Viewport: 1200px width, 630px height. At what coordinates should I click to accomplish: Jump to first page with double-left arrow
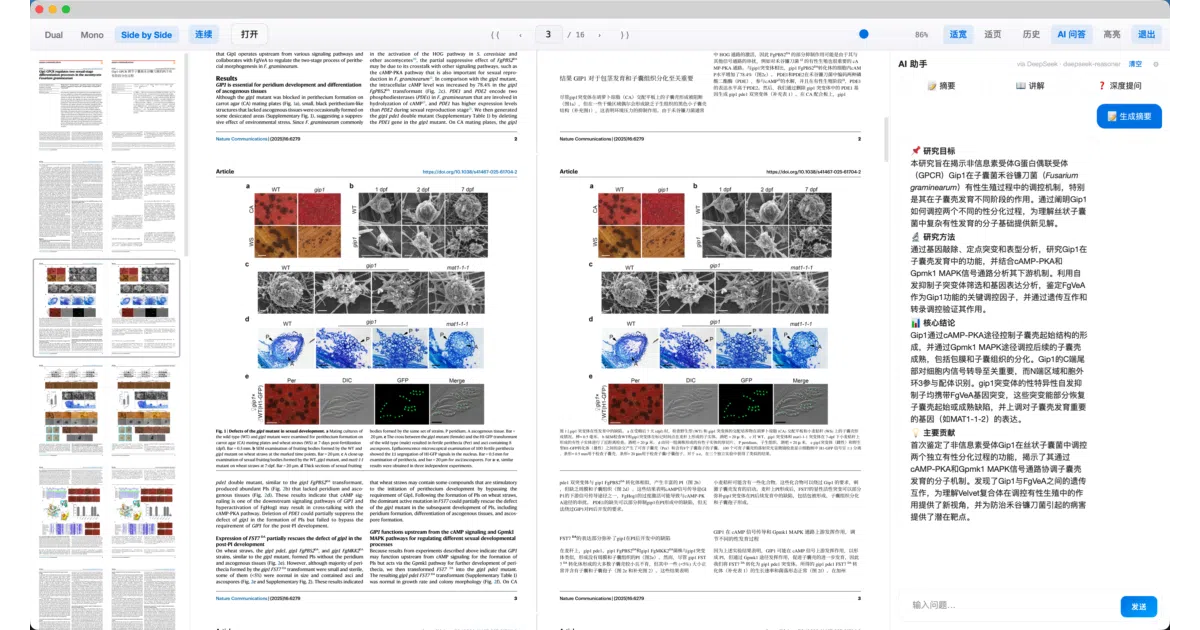[x=495, y=35]
